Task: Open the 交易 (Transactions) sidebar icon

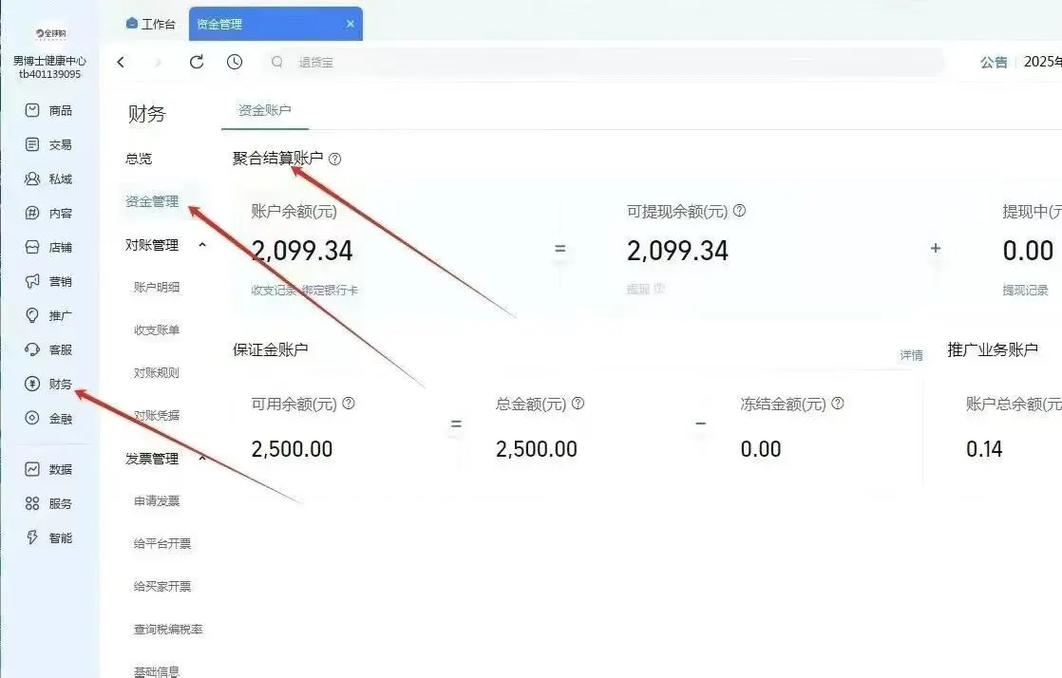Action: [33, 144]
